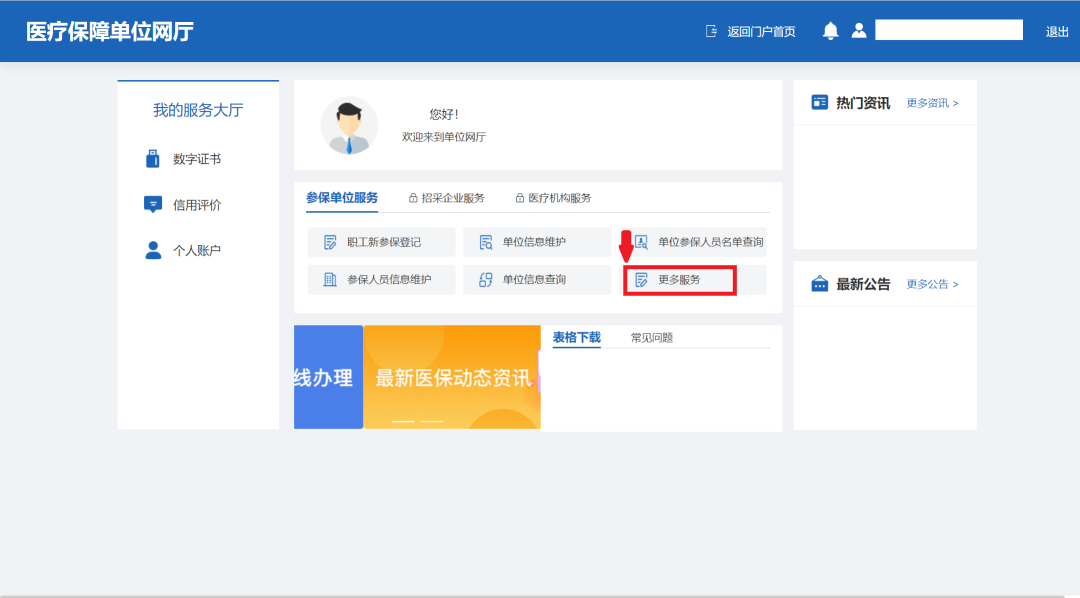
Task: Click the return-to-portal door icon
Action: (712, 31)
